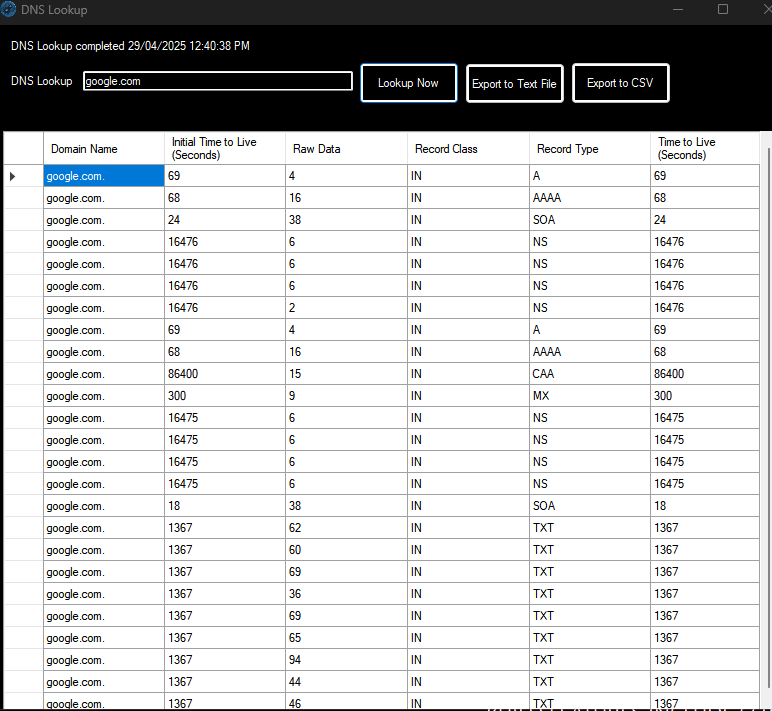The height and width of the screenshot is (711, 772).
Task: Click the Lookup Now button
Action: click(409, 83)
